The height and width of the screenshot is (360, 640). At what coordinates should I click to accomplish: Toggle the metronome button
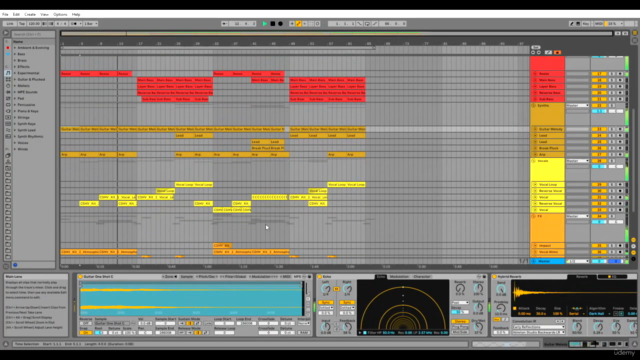pos(75,24)
